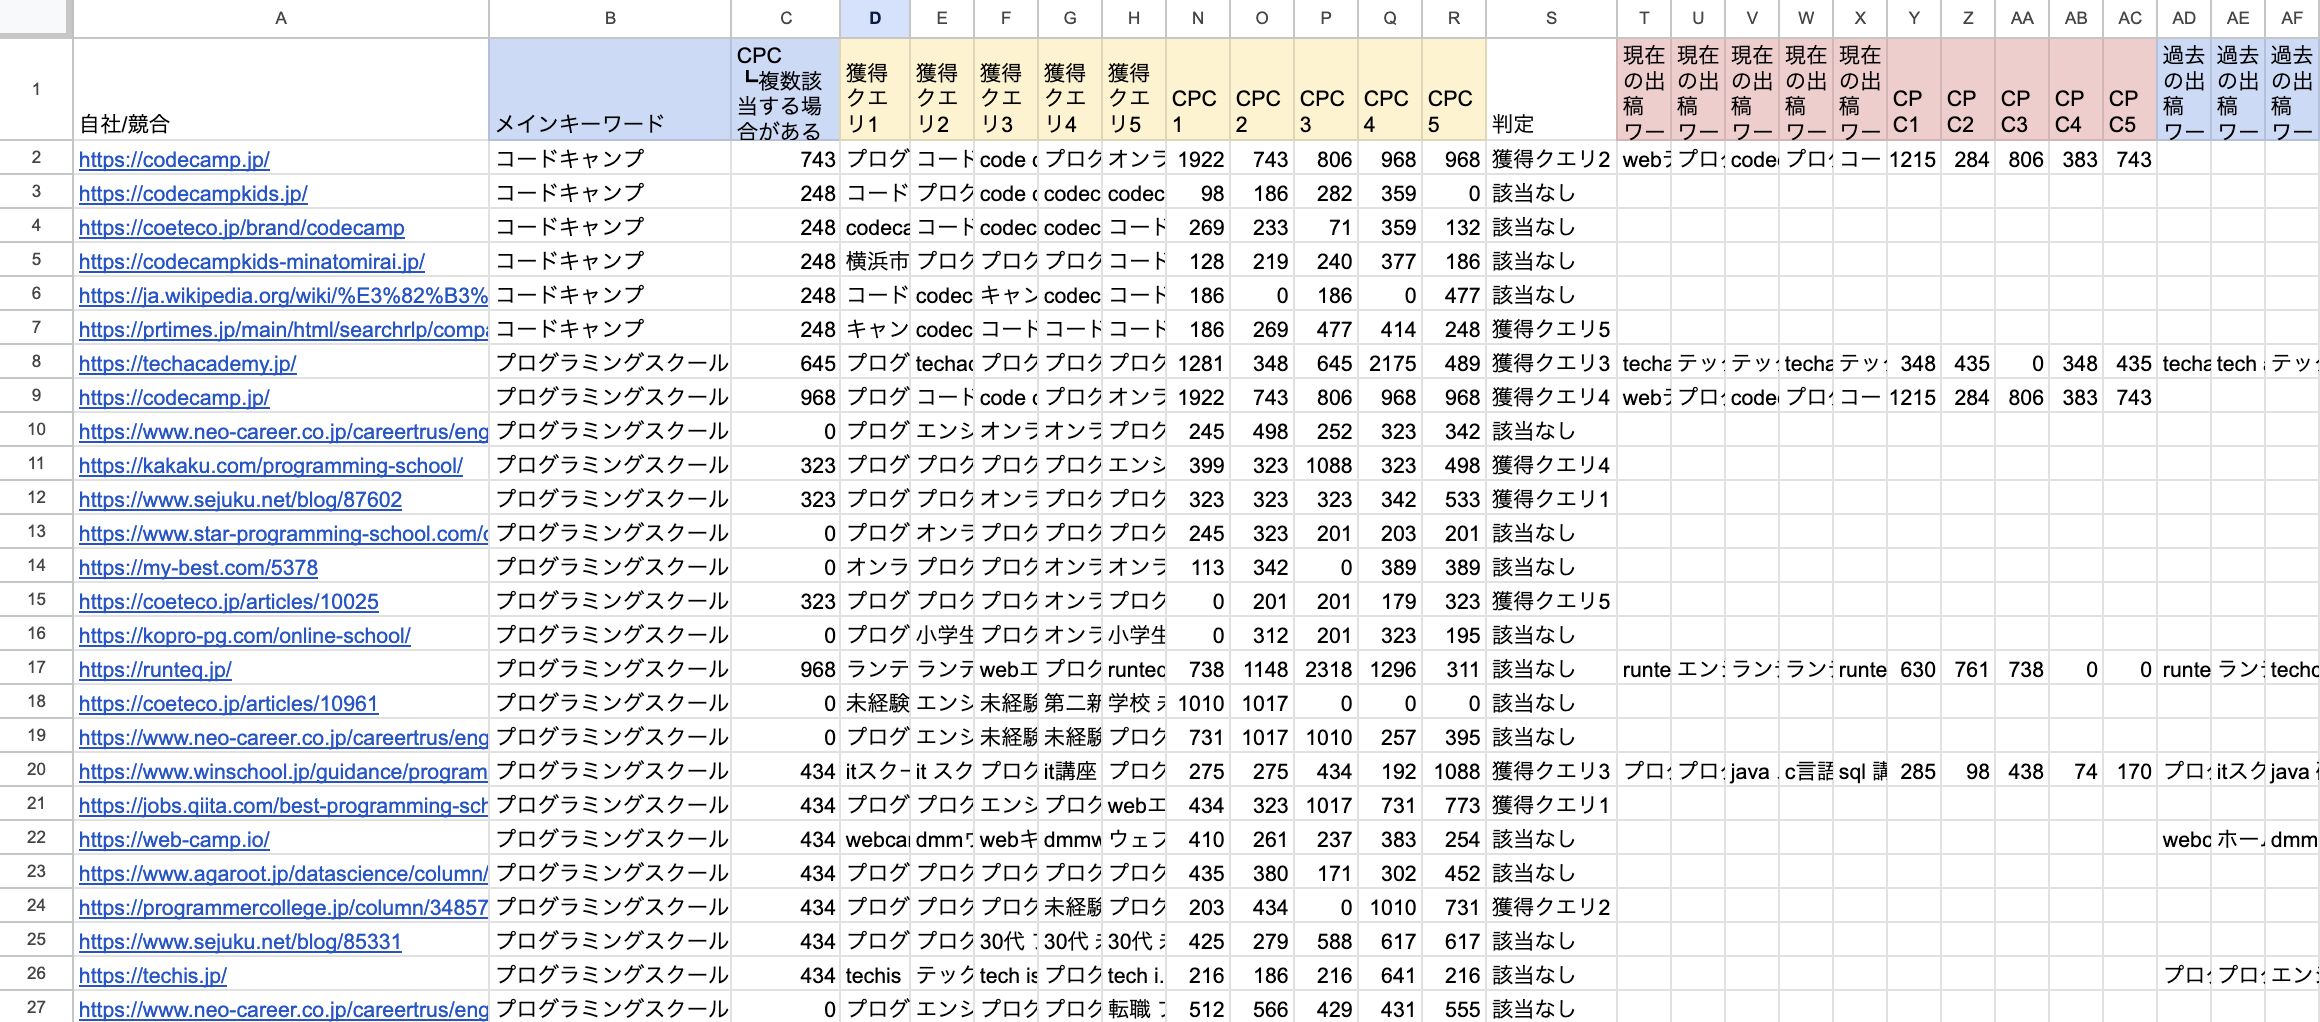
Task: Select the 獲得クエリ2 cell in row 24
Action: click(1551, 907)
